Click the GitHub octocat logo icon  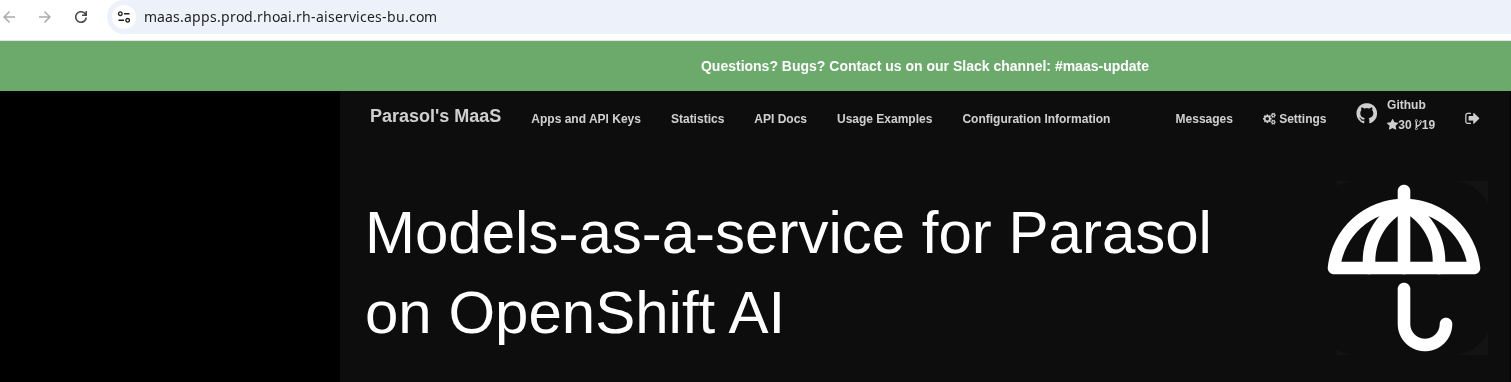tap(1366, 114)
